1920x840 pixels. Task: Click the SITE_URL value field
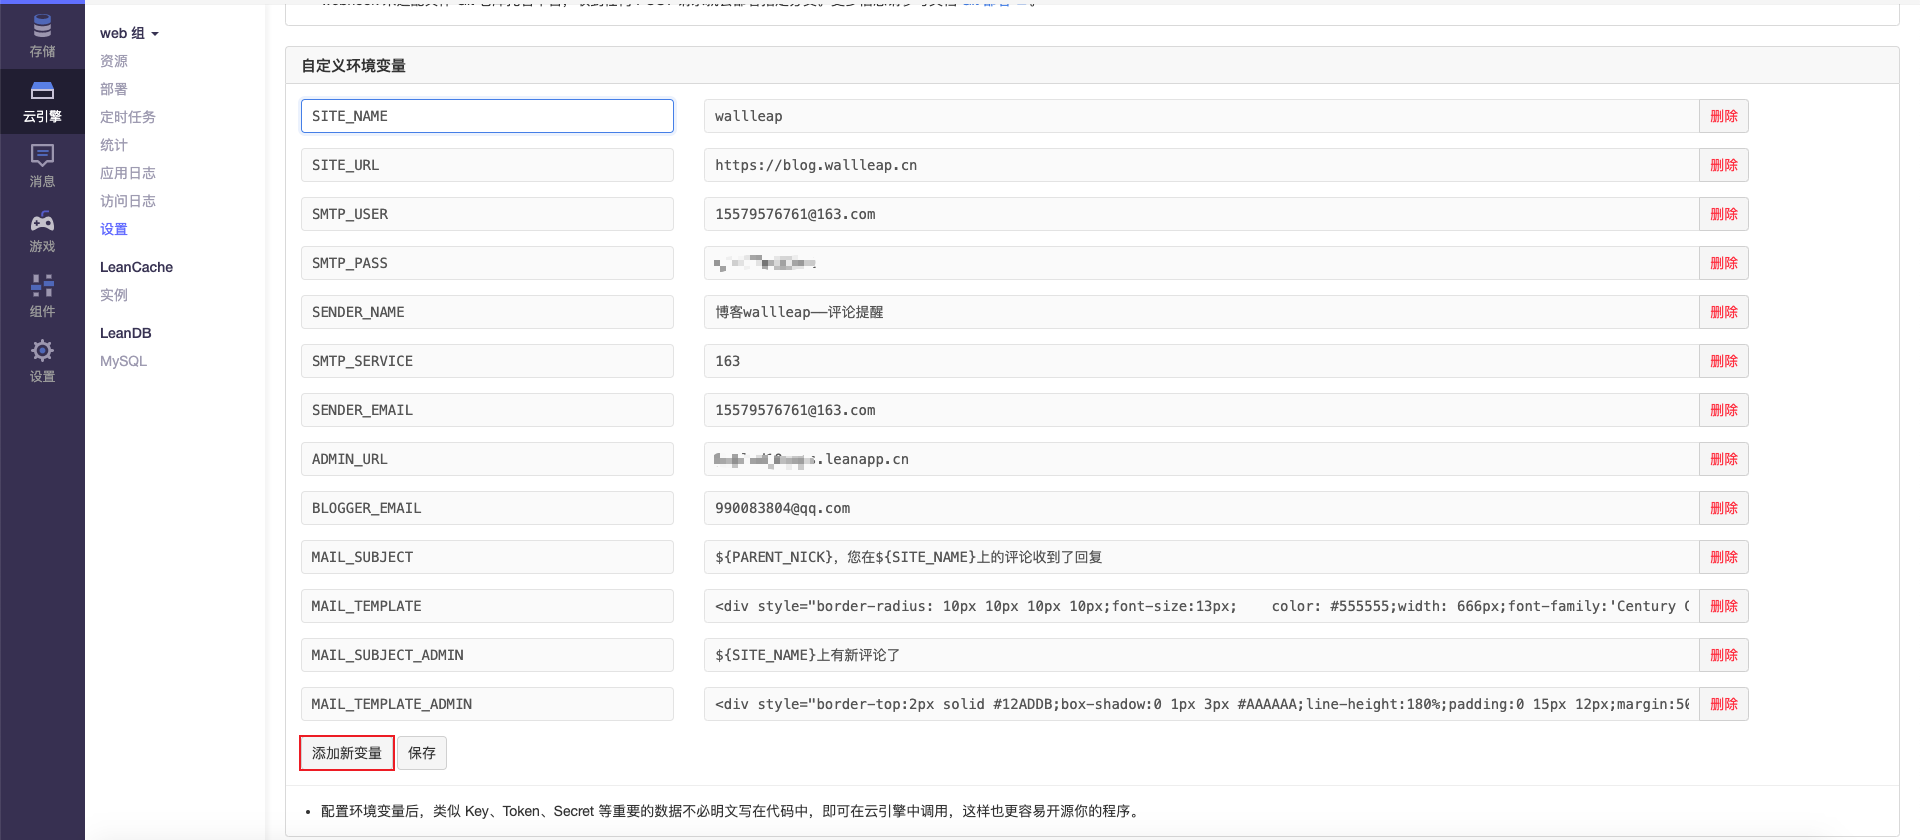coord(1200,165)
